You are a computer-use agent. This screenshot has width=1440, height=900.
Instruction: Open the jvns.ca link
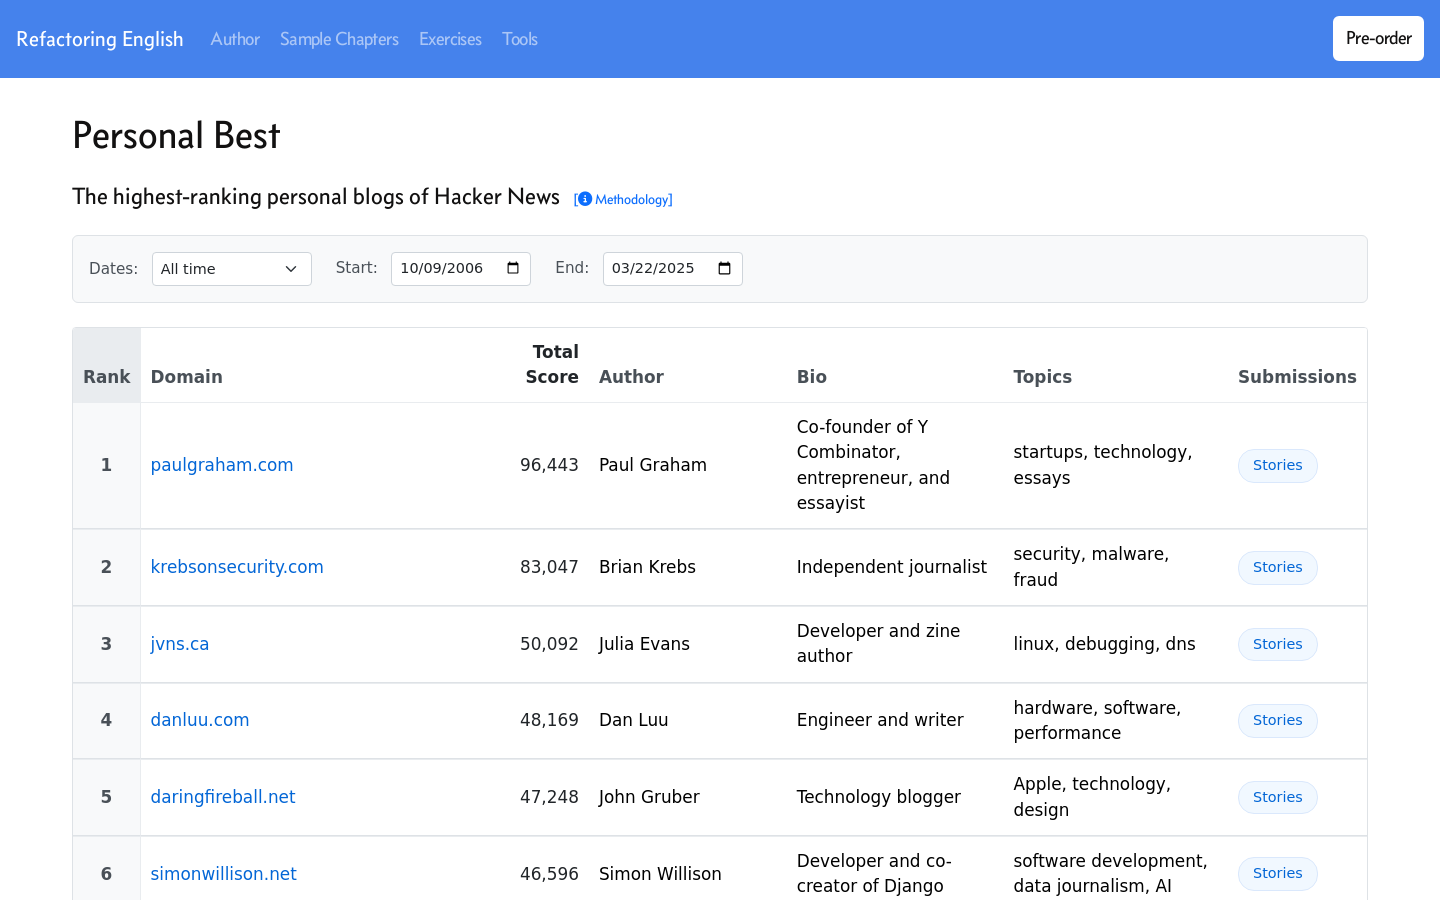tap(180, 644)
